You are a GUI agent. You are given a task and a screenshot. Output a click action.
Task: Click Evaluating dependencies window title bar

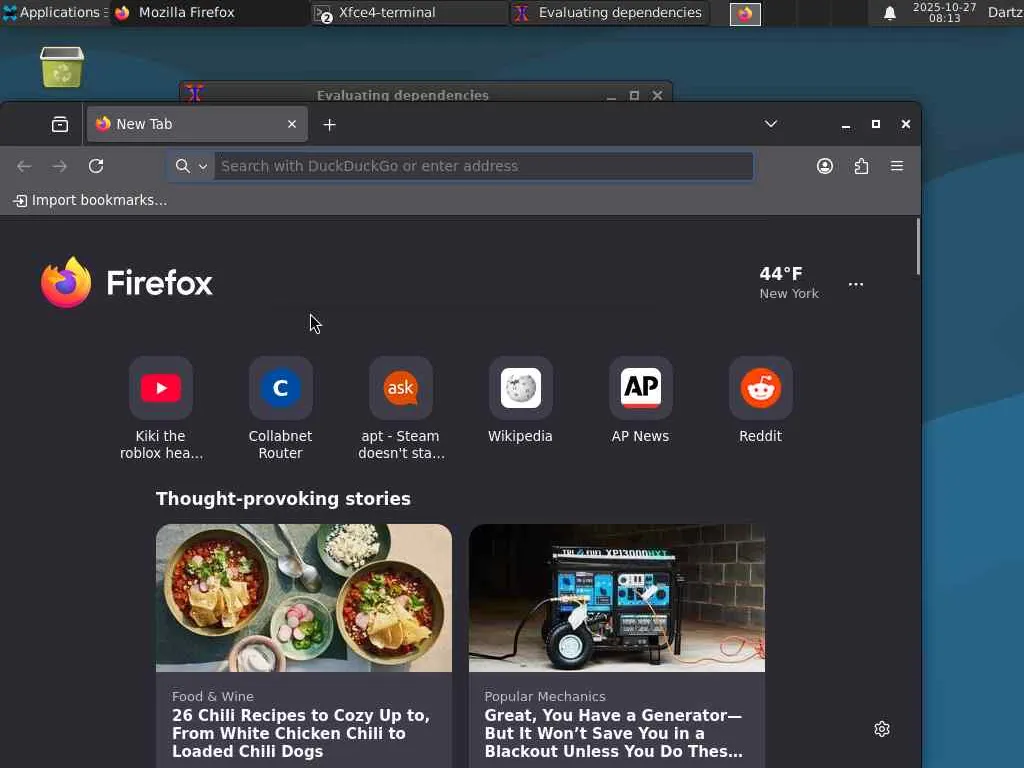click(403, 94)
